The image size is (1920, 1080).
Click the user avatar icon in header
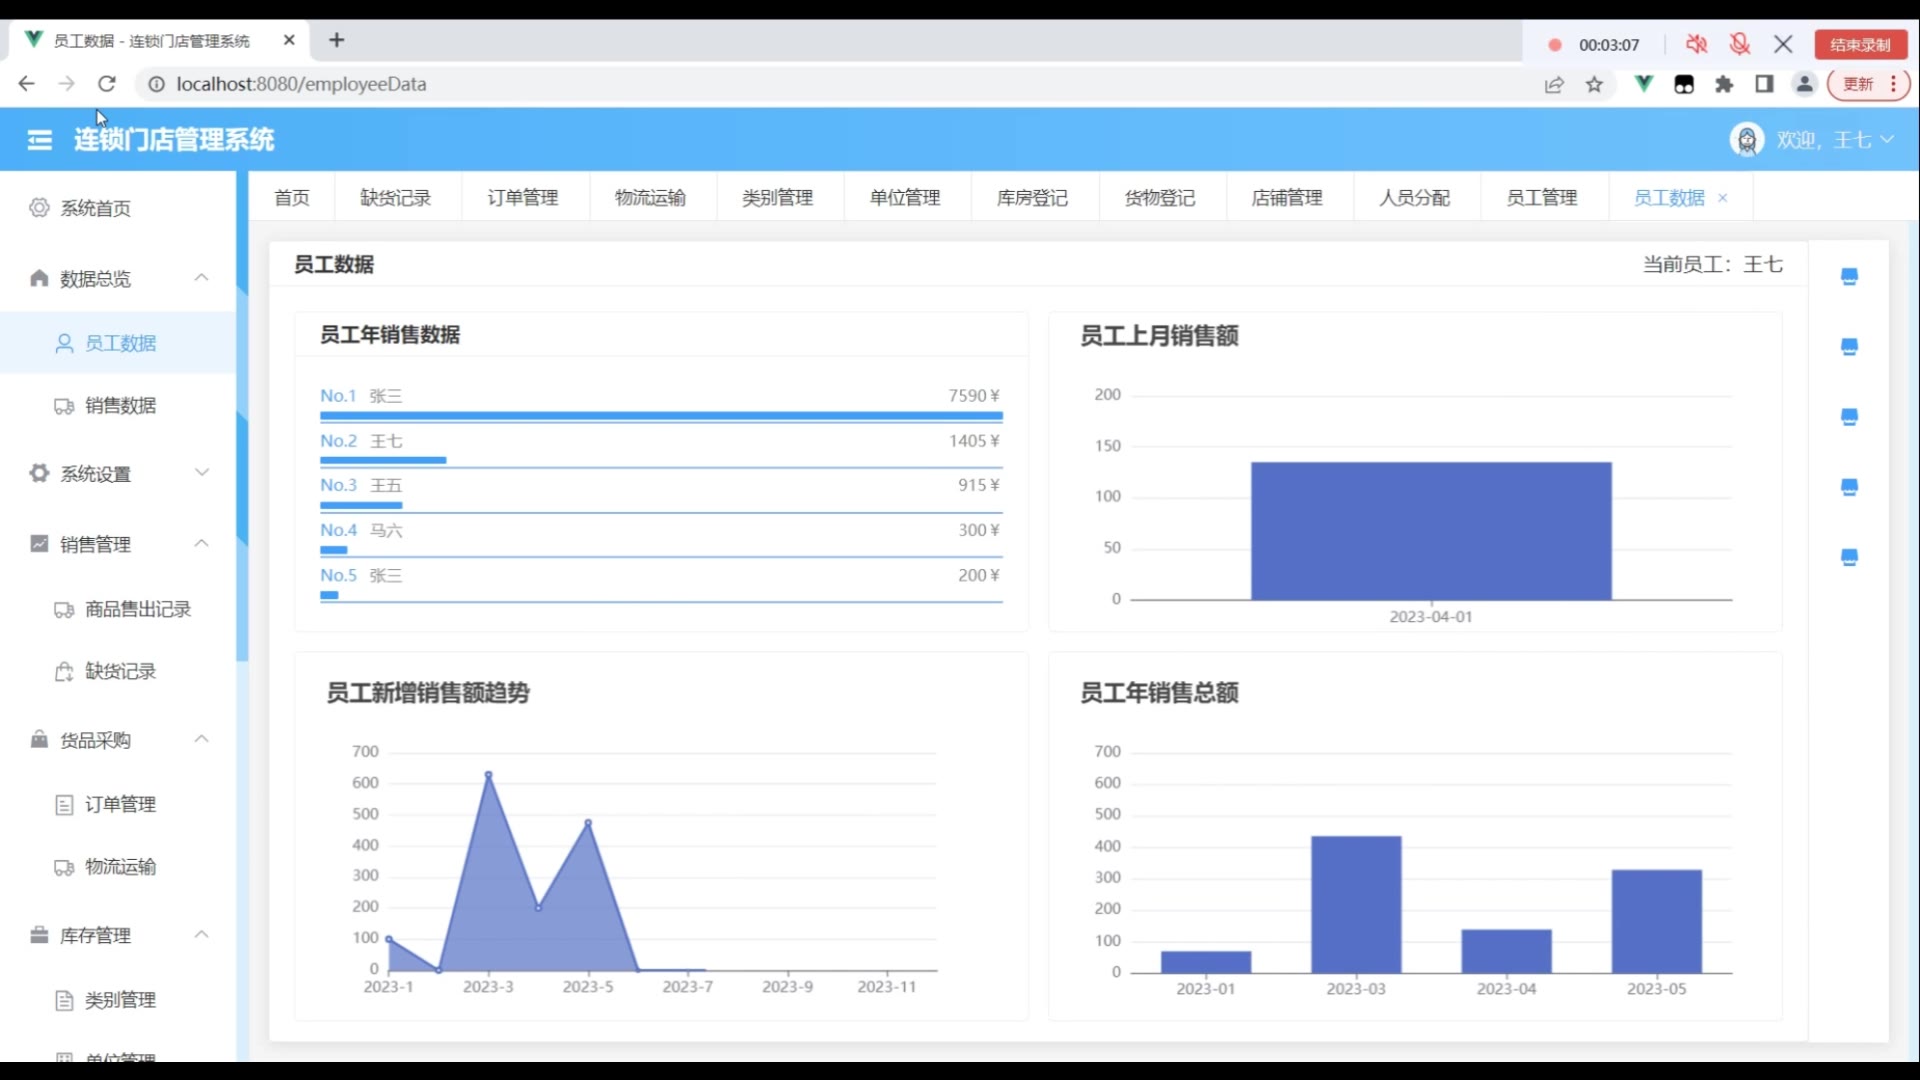coord(1746,140)
